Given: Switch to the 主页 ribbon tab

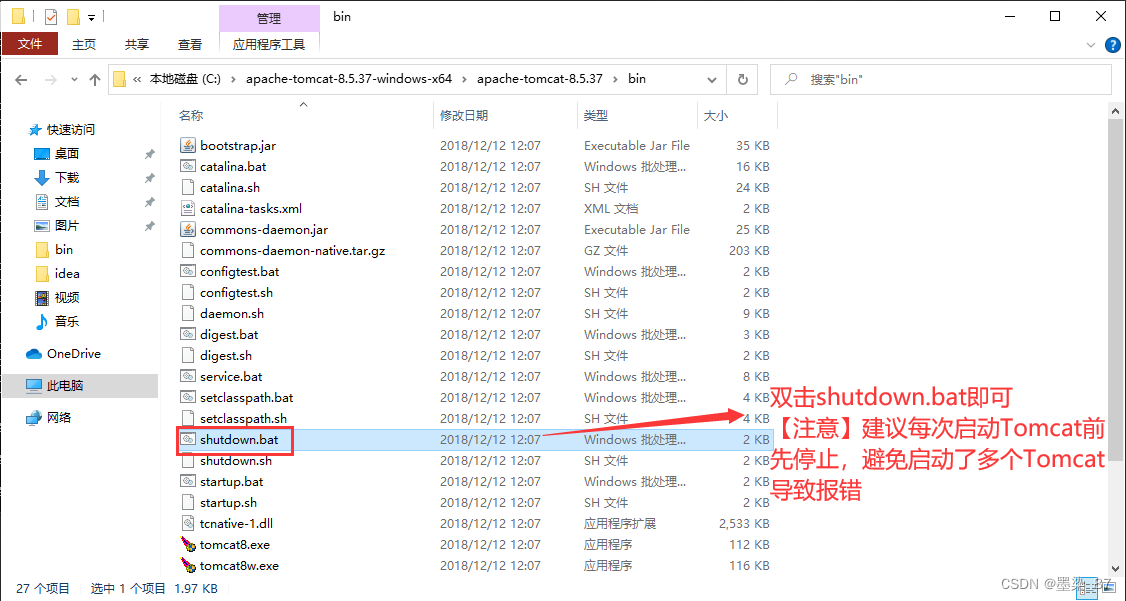Looking at the screenshot, I should pos(84,45).
